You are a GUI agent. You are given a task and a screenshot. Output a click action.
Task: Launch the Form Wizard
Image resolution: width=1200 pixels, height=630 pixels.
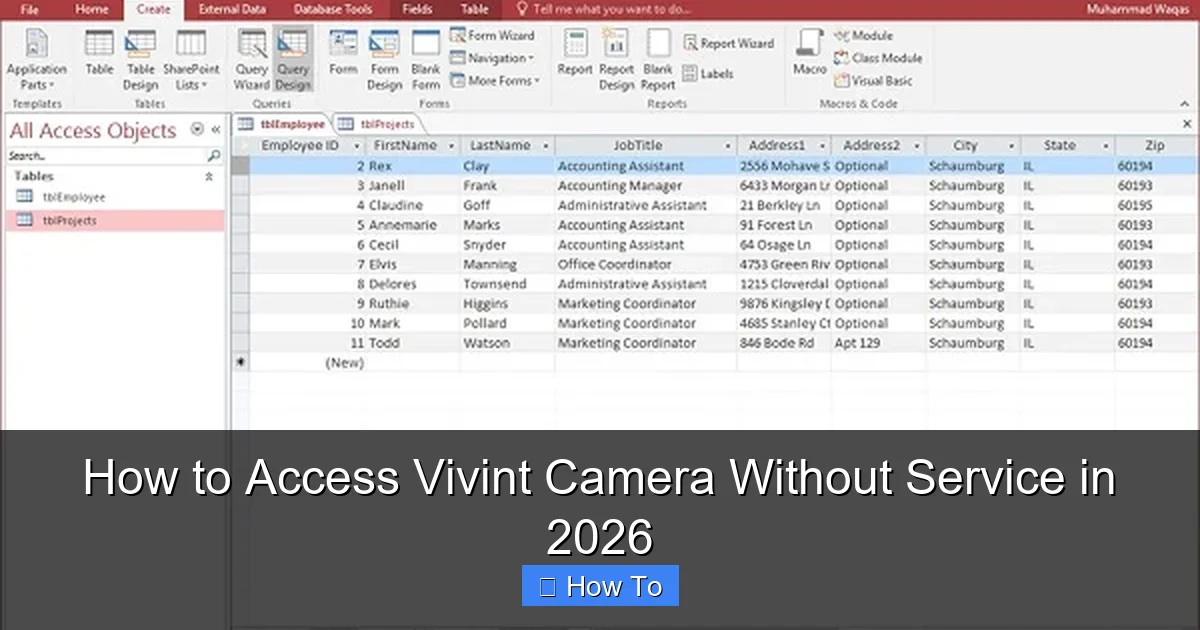tap(494, 35)
